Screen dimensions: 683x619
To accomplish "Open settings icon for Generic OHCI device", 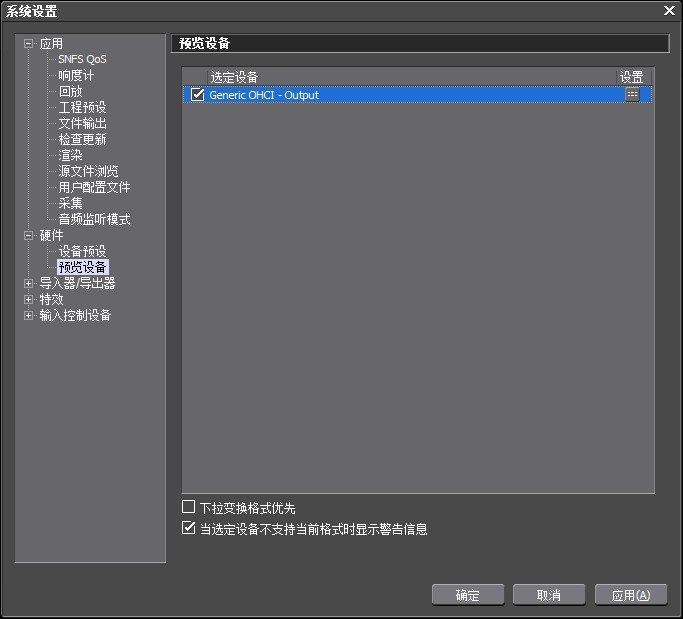I will point(632,94).
